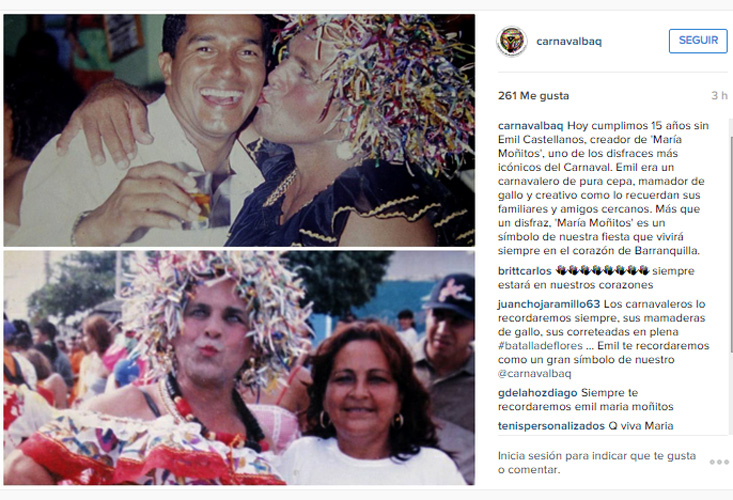
Task: View the 261 Me gusta likes list
Action: 533,96
